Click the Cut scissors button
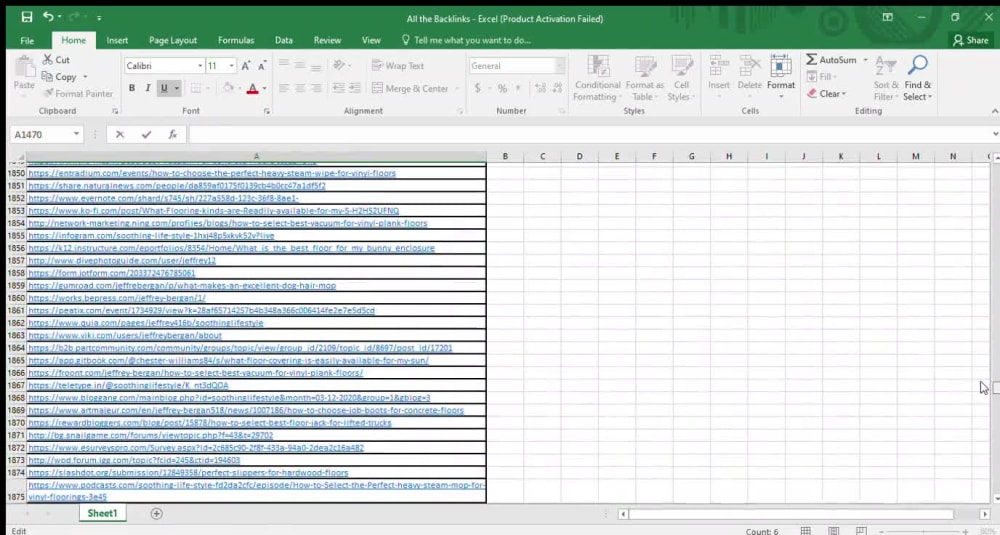1000x535 pixels. tap(56, 59)
